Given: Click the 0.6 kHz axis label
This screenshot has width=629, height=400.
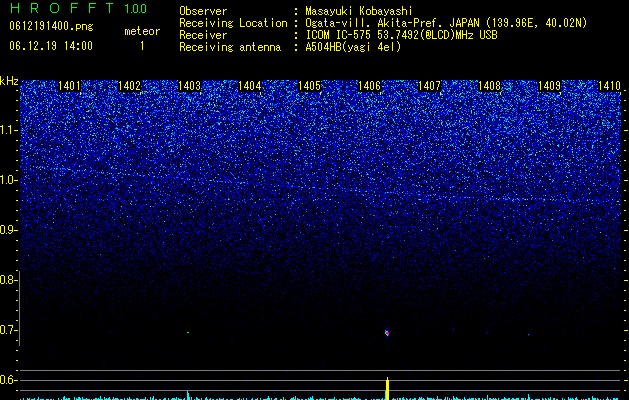Looking at the screenshot, I should (x=8, y=380).
